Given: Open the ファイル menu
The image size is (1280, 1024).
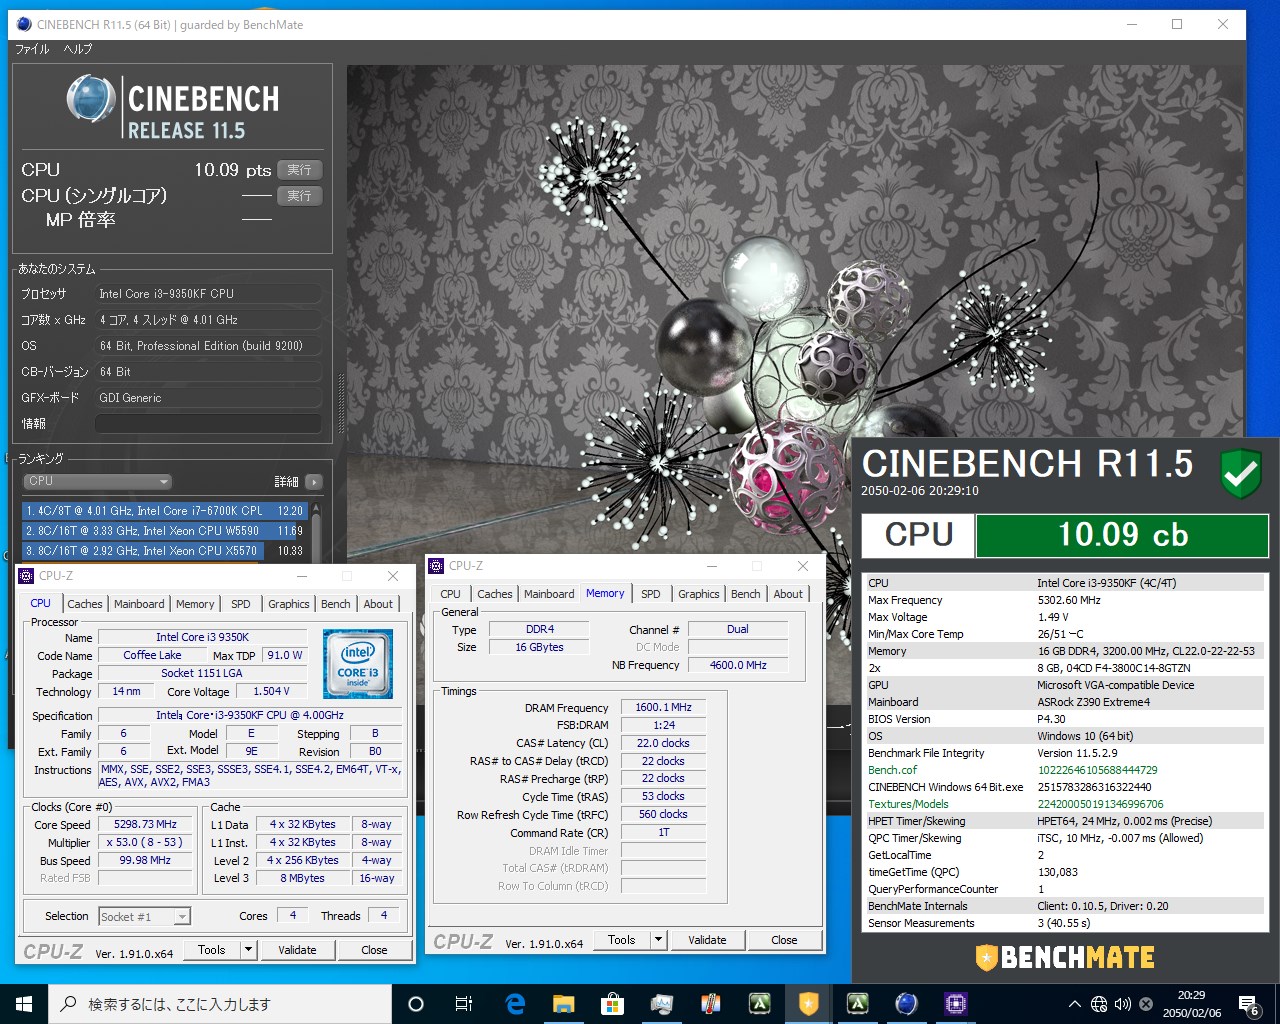Looking at the screenshot, I should coord(32,49).
